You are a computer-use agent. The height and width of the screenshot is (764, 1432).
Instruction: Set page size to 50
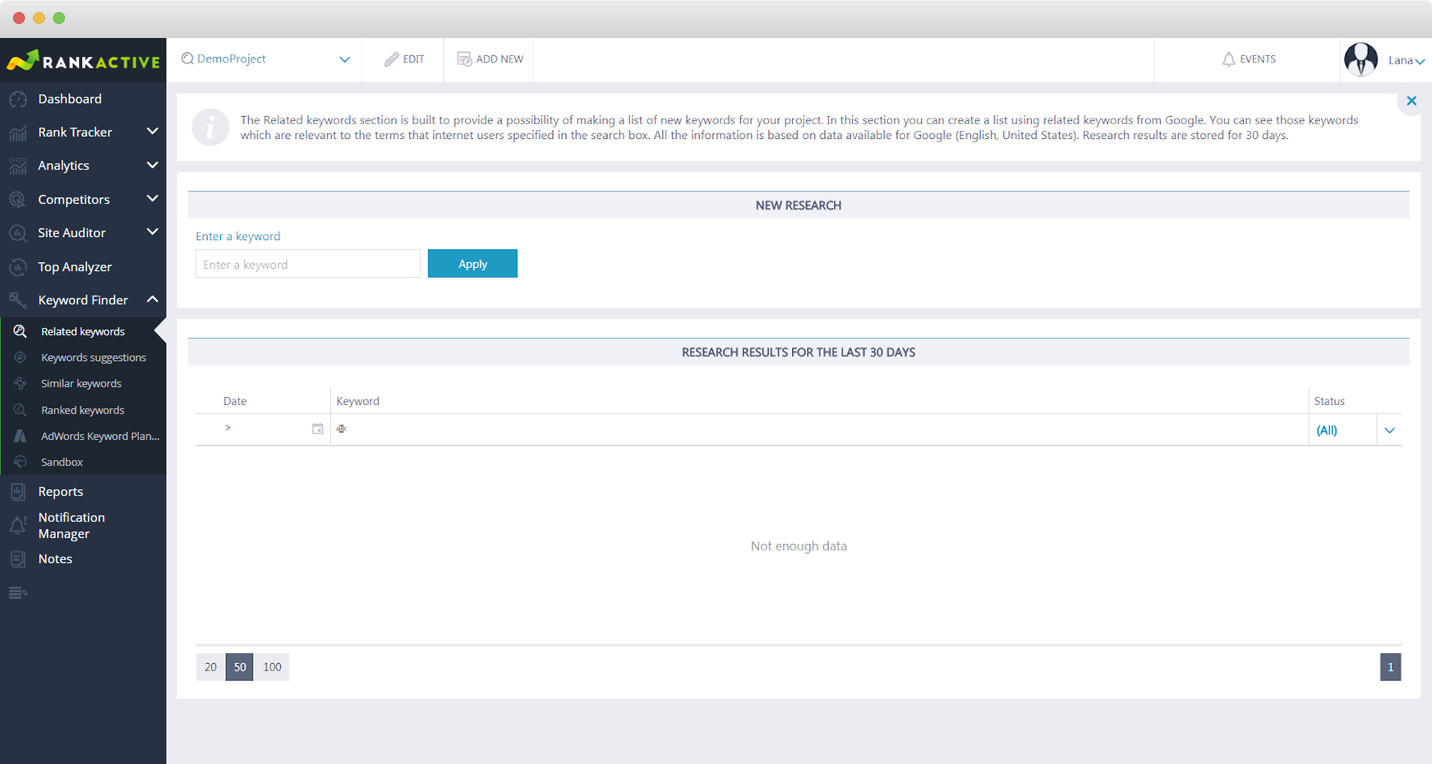[x=240, y=667]
